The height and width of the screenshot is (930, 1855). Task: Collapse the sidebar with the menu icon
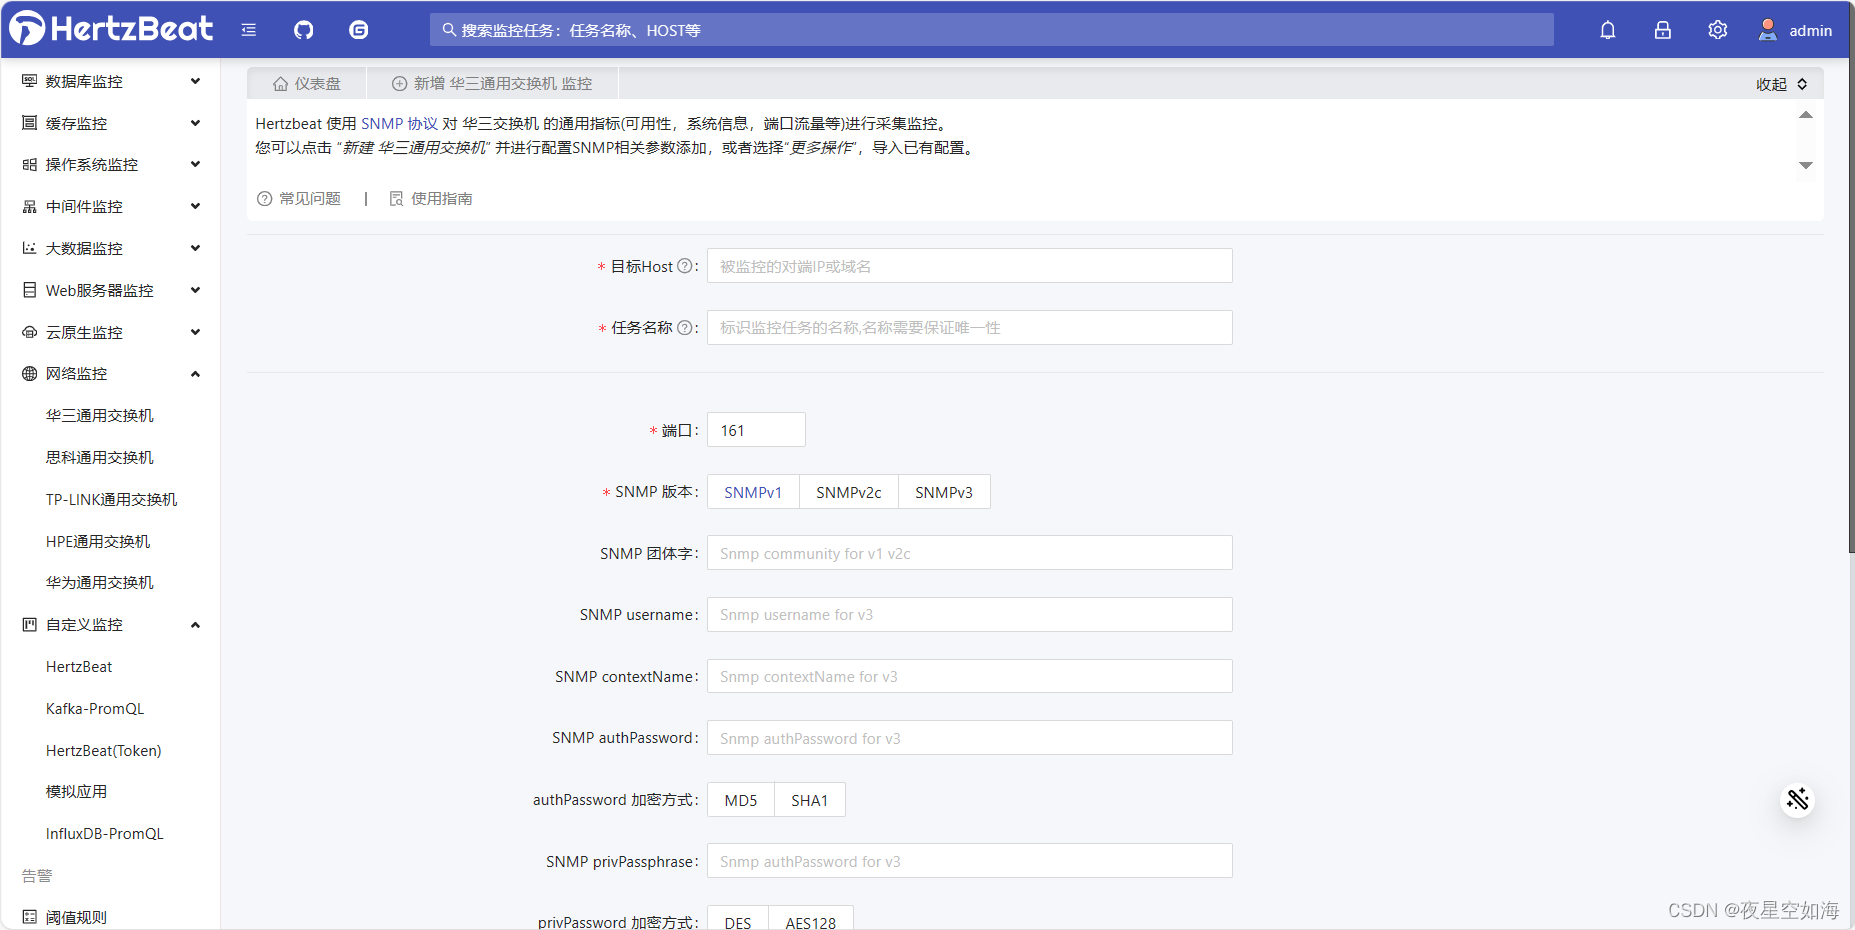[248, 29]
